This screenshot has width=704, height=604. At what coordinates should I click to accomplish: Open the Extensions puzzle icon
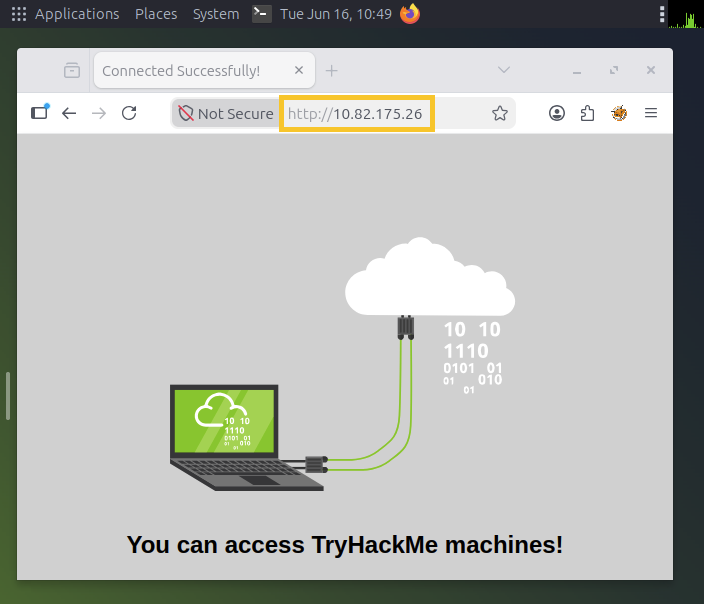pyautogui.click(x=587, y=113)
